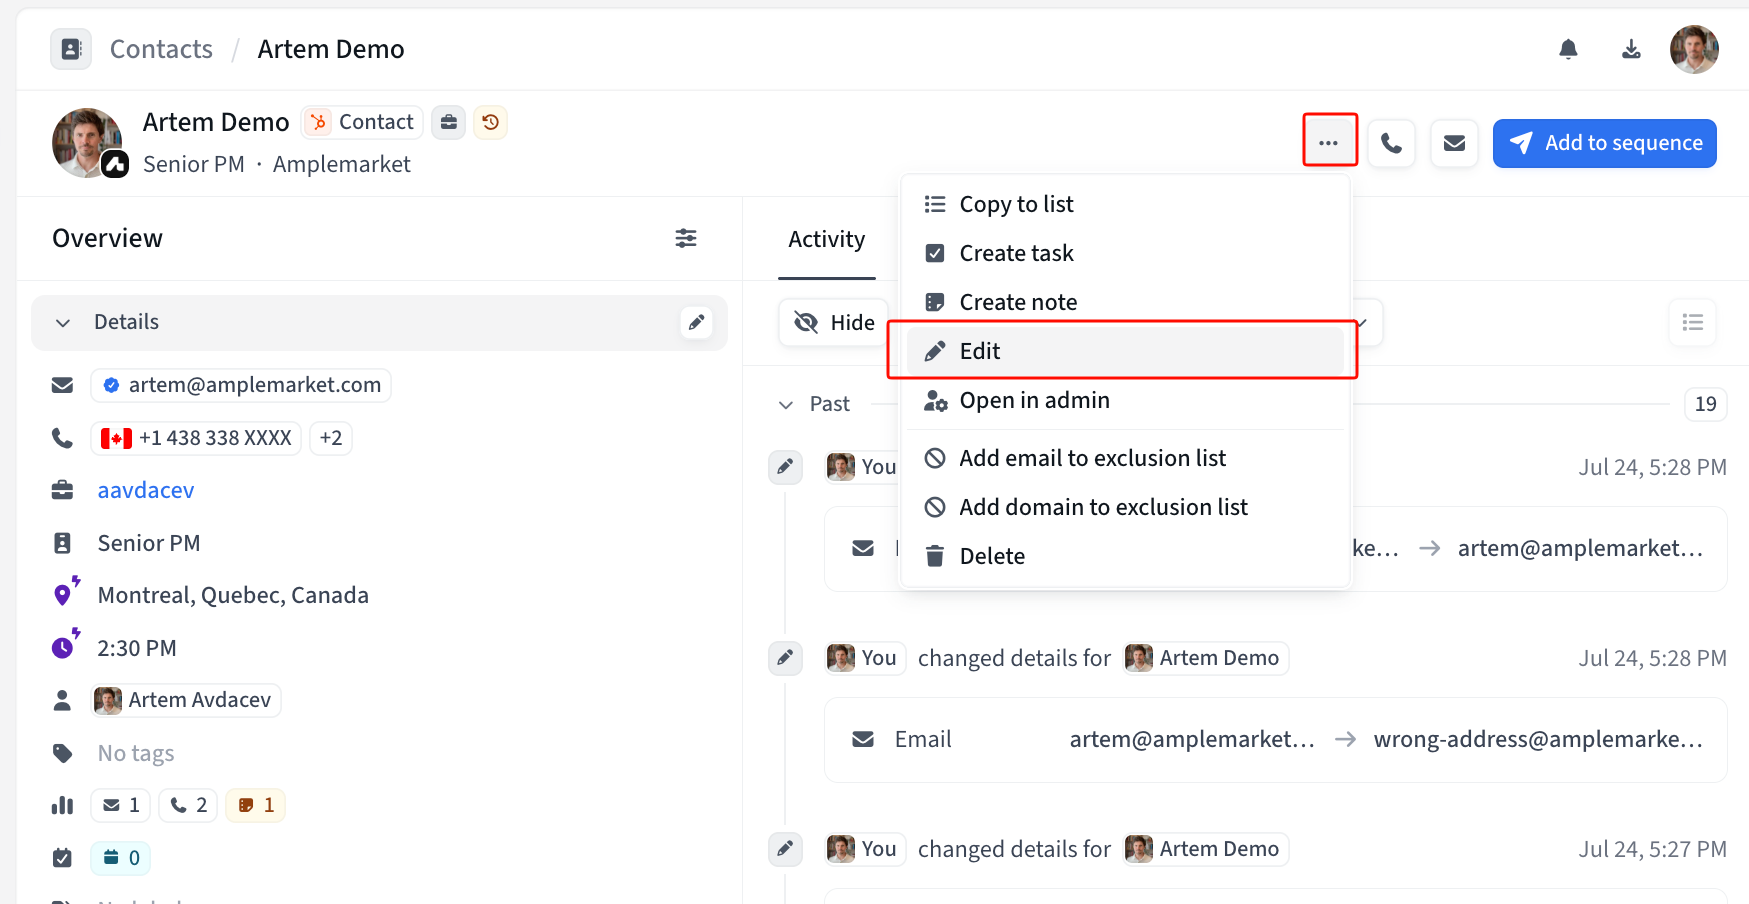Click the calls count stat chip
Viewport: 1749px width, 904px height.
pyautogui.click(x=188, y=805)
